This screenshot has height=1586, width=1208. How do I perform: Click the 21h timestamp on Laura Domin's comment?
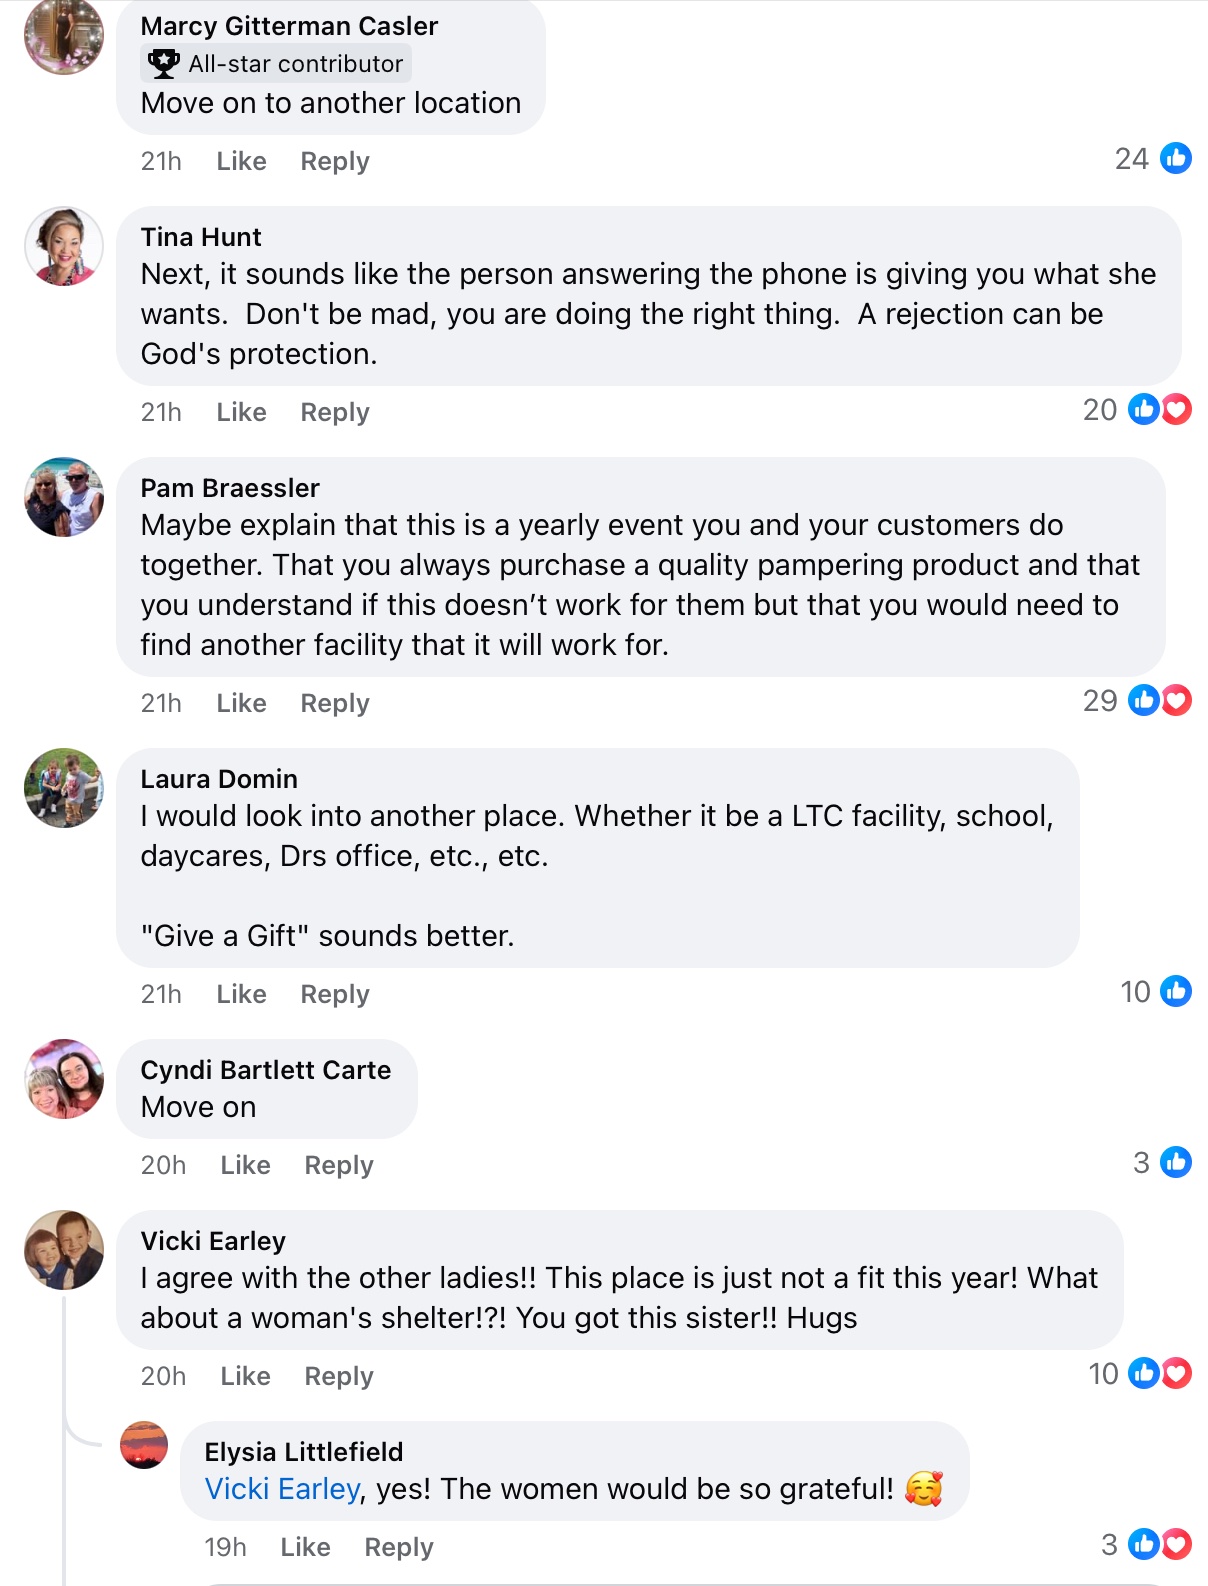click(161, 994)
